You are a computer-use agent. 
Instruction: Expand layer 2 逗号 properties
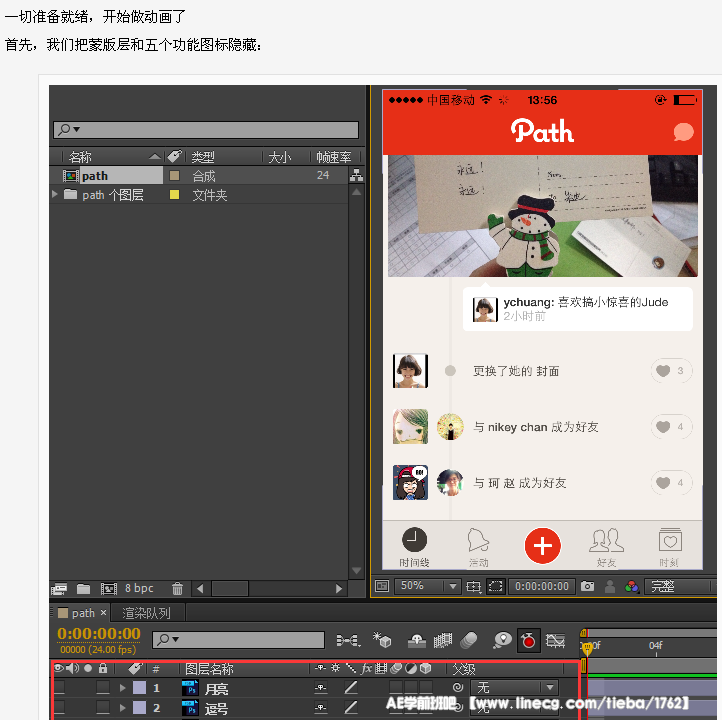122,708
